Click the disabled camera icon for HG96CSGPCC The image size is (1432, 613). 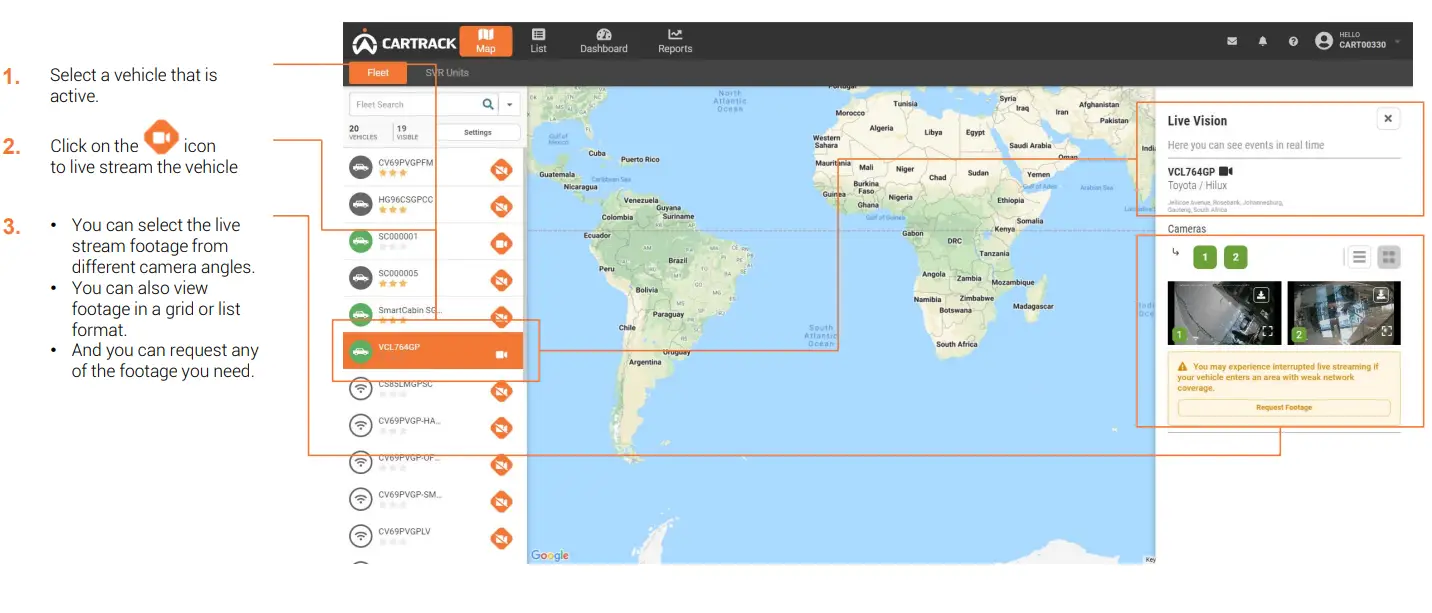[501, 206]
